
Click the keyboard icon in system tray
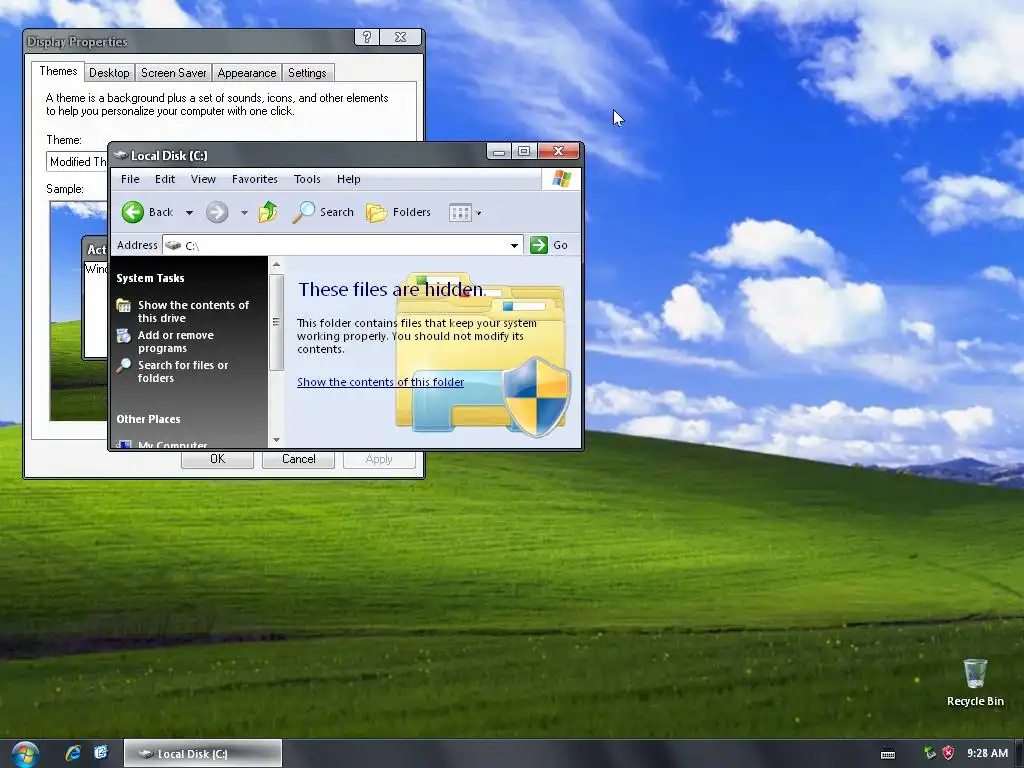(x=888, y=754)
